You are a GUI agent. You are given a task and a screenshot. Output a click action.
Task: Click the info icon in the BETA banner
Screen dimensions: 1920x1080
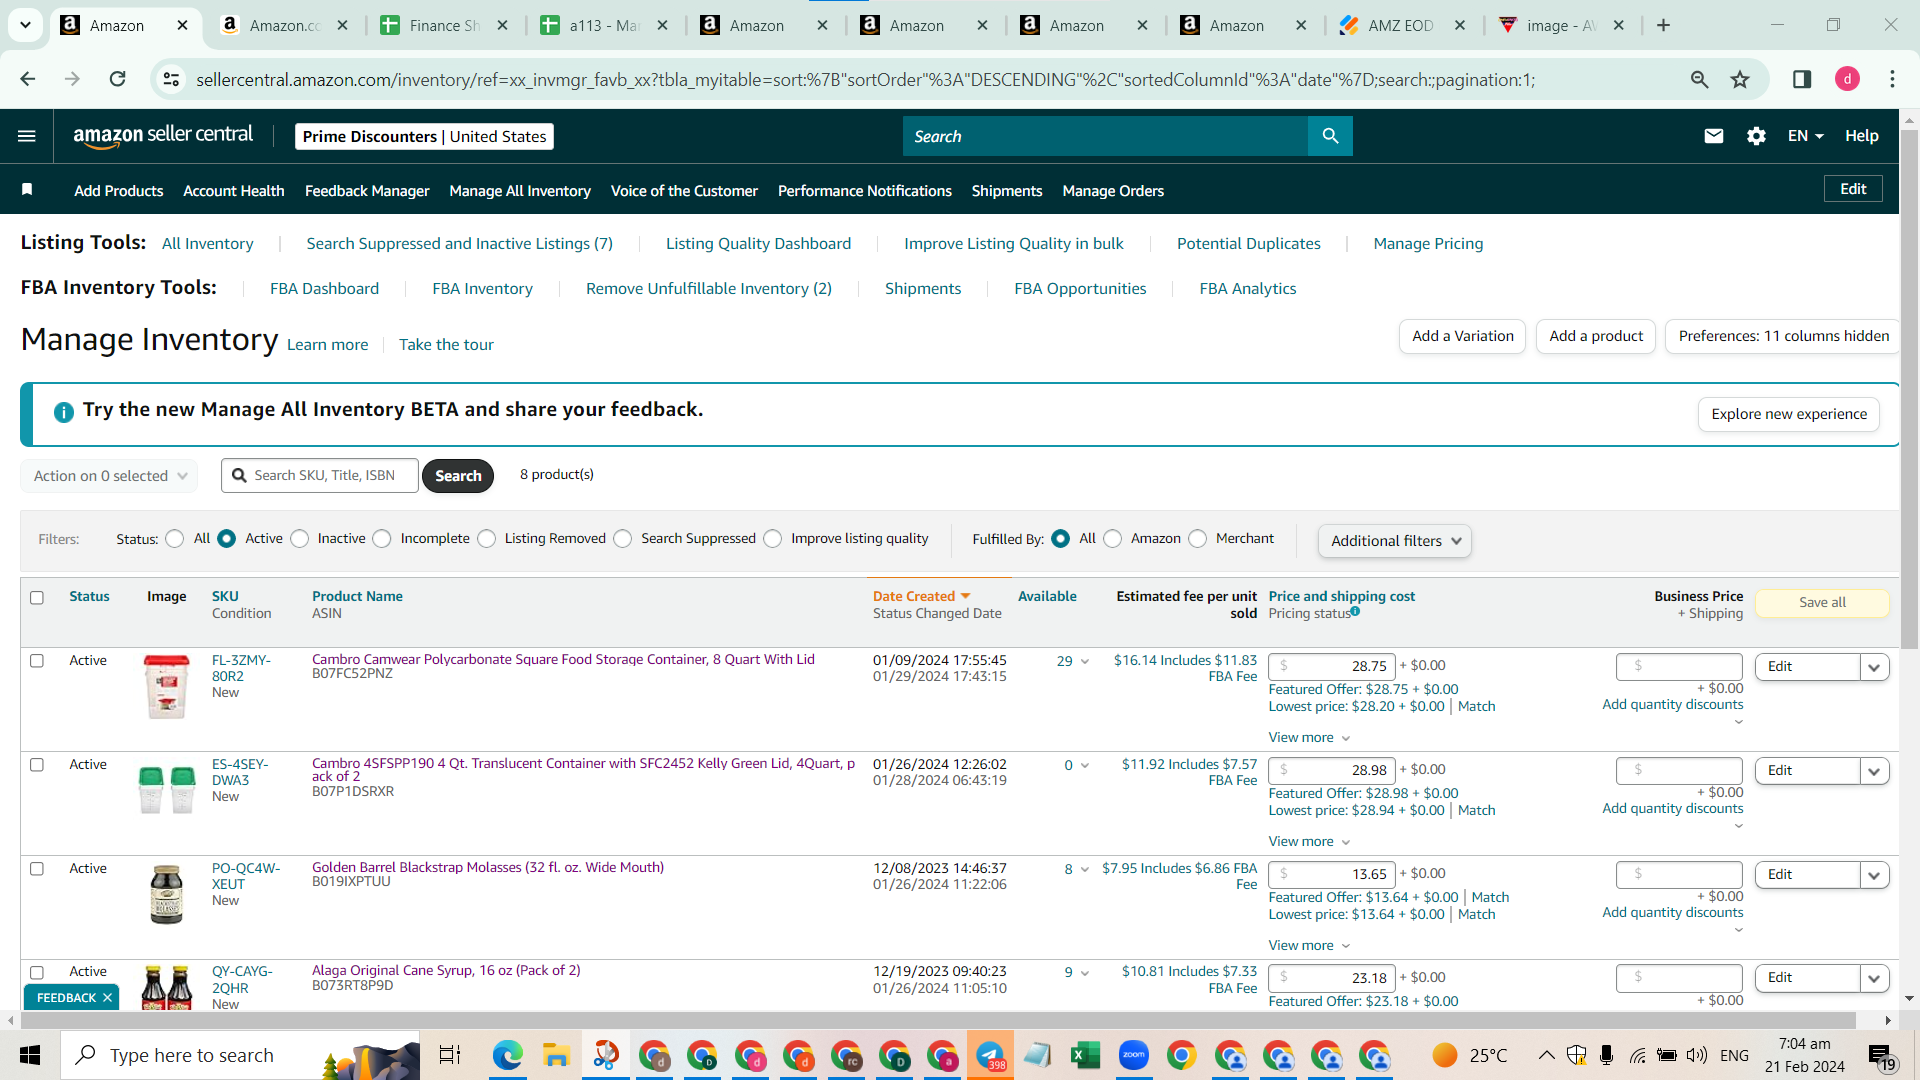(x=63, y=412)
